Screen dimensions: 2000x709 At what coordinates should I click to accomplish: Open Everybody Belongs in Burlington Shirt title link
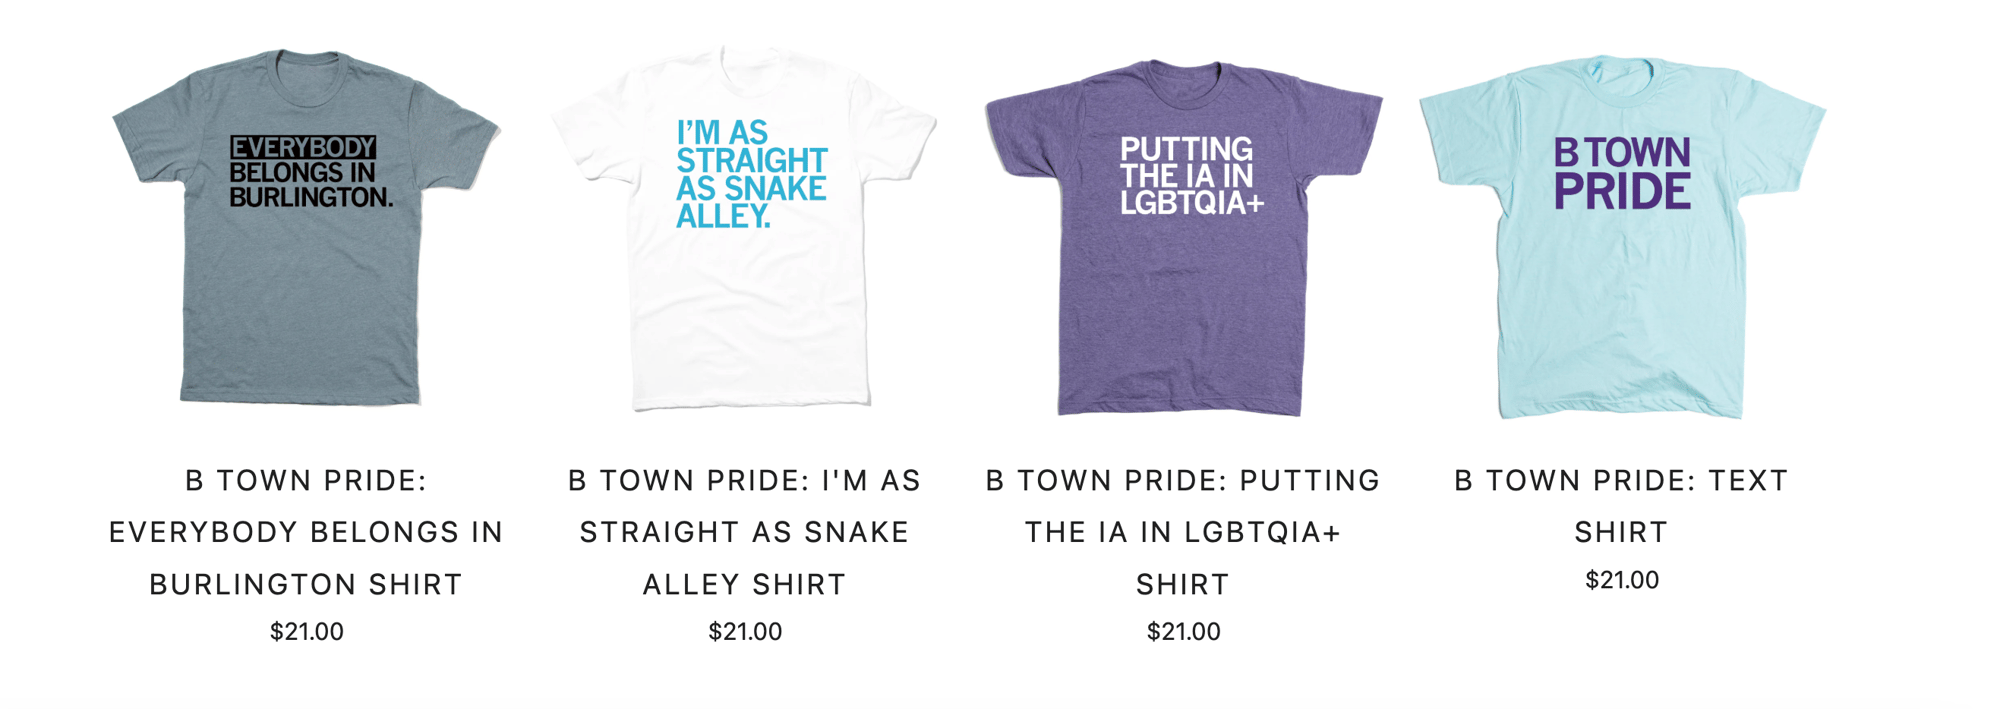click(x=306, y=532)
